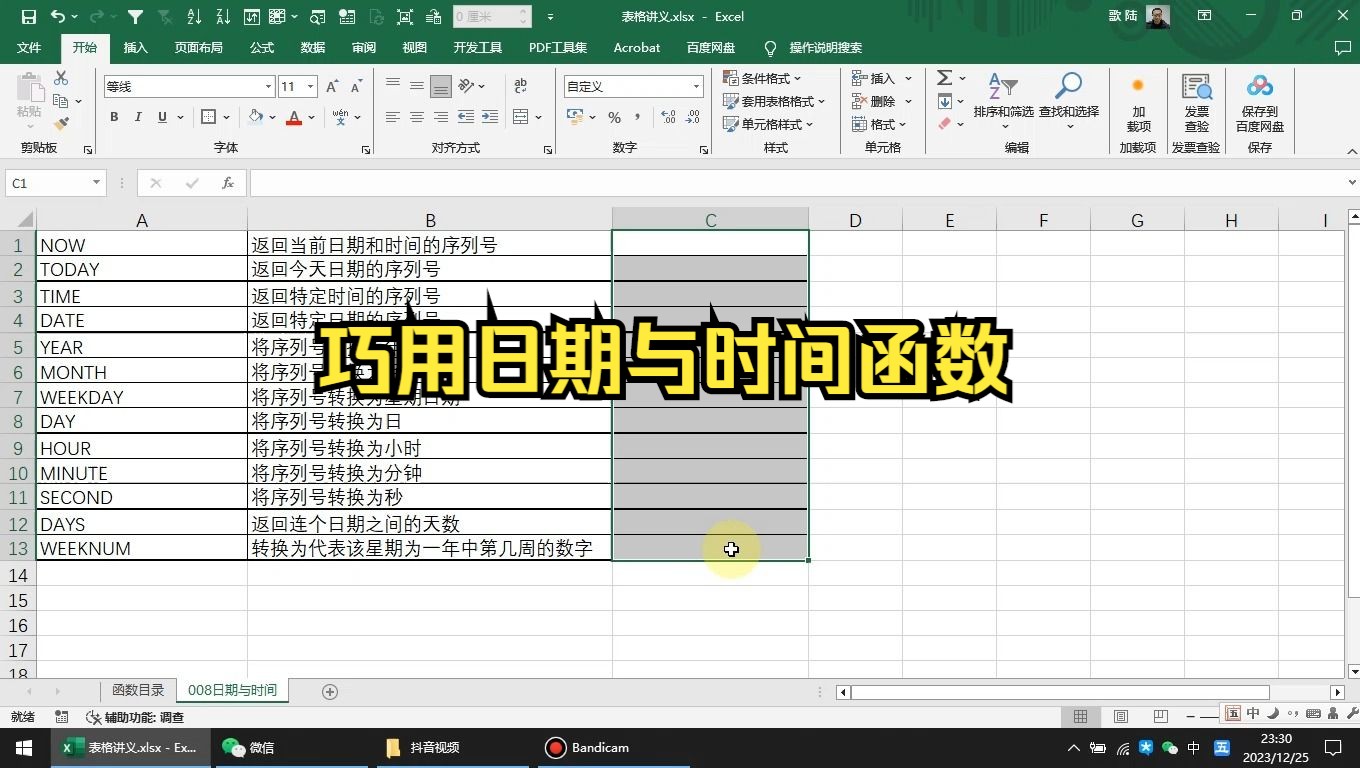This screenshot has height=768, width=1360.
Task: Expand the font size dropdown
Action: [310, 86]
